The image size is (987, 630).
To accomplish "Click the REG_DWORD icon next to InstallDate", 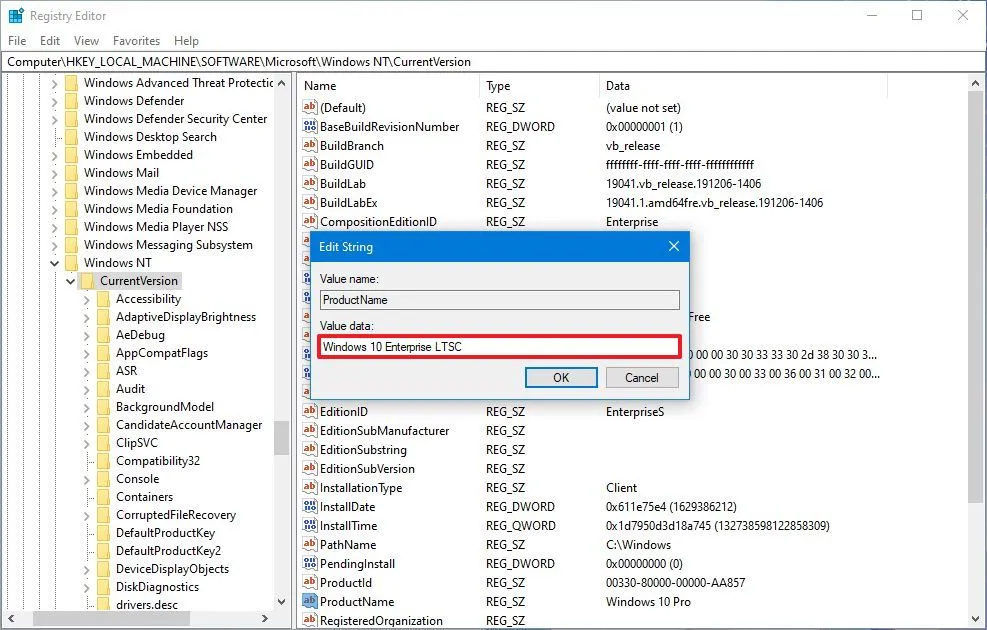I will [309, 506].
